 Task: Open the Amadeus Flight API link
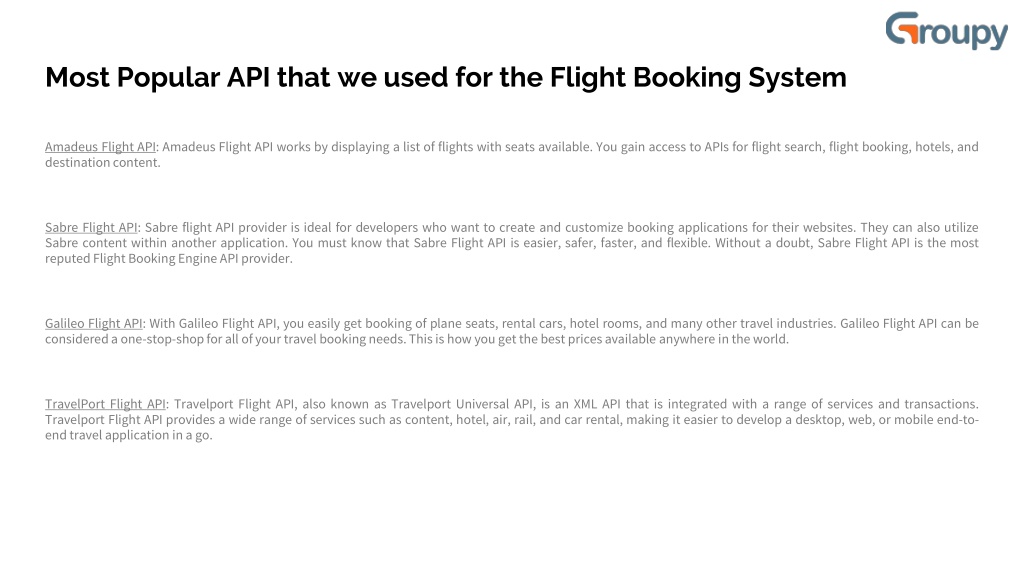(101, 147)
